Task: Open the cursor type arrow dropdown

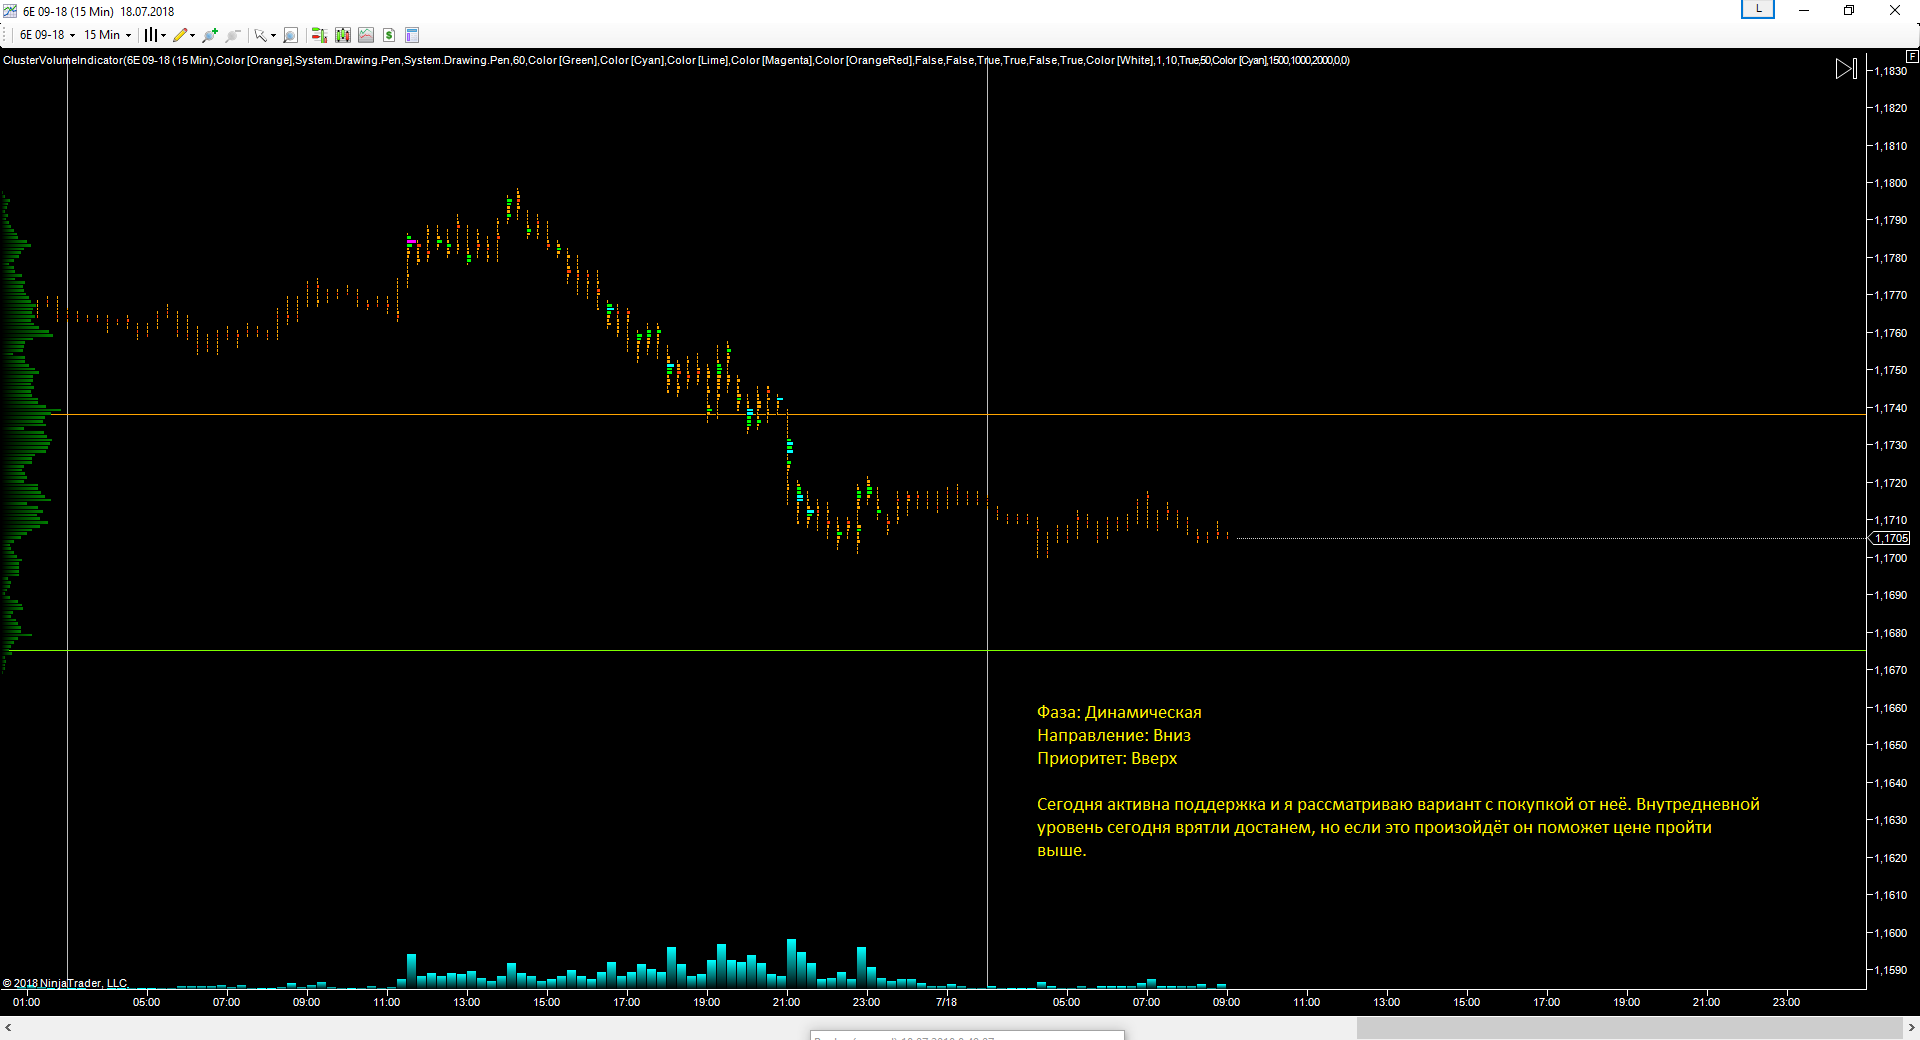Action: pos(265,35)
